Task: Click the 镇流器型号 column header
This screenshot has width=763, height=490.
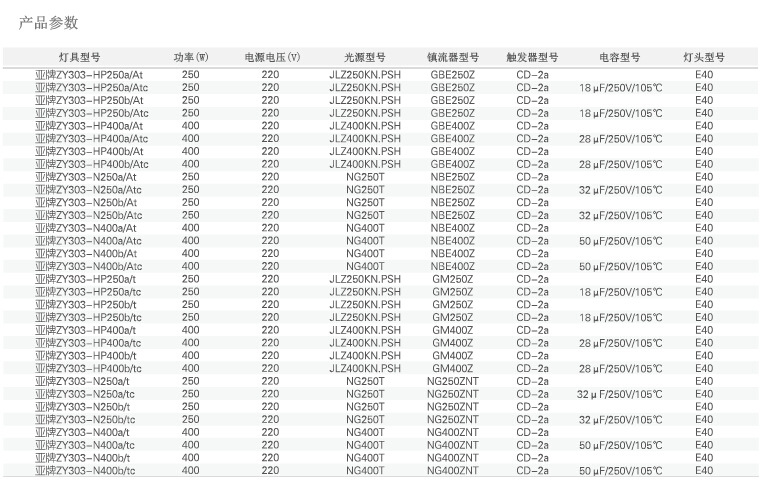Action: [x=453, y=57]
